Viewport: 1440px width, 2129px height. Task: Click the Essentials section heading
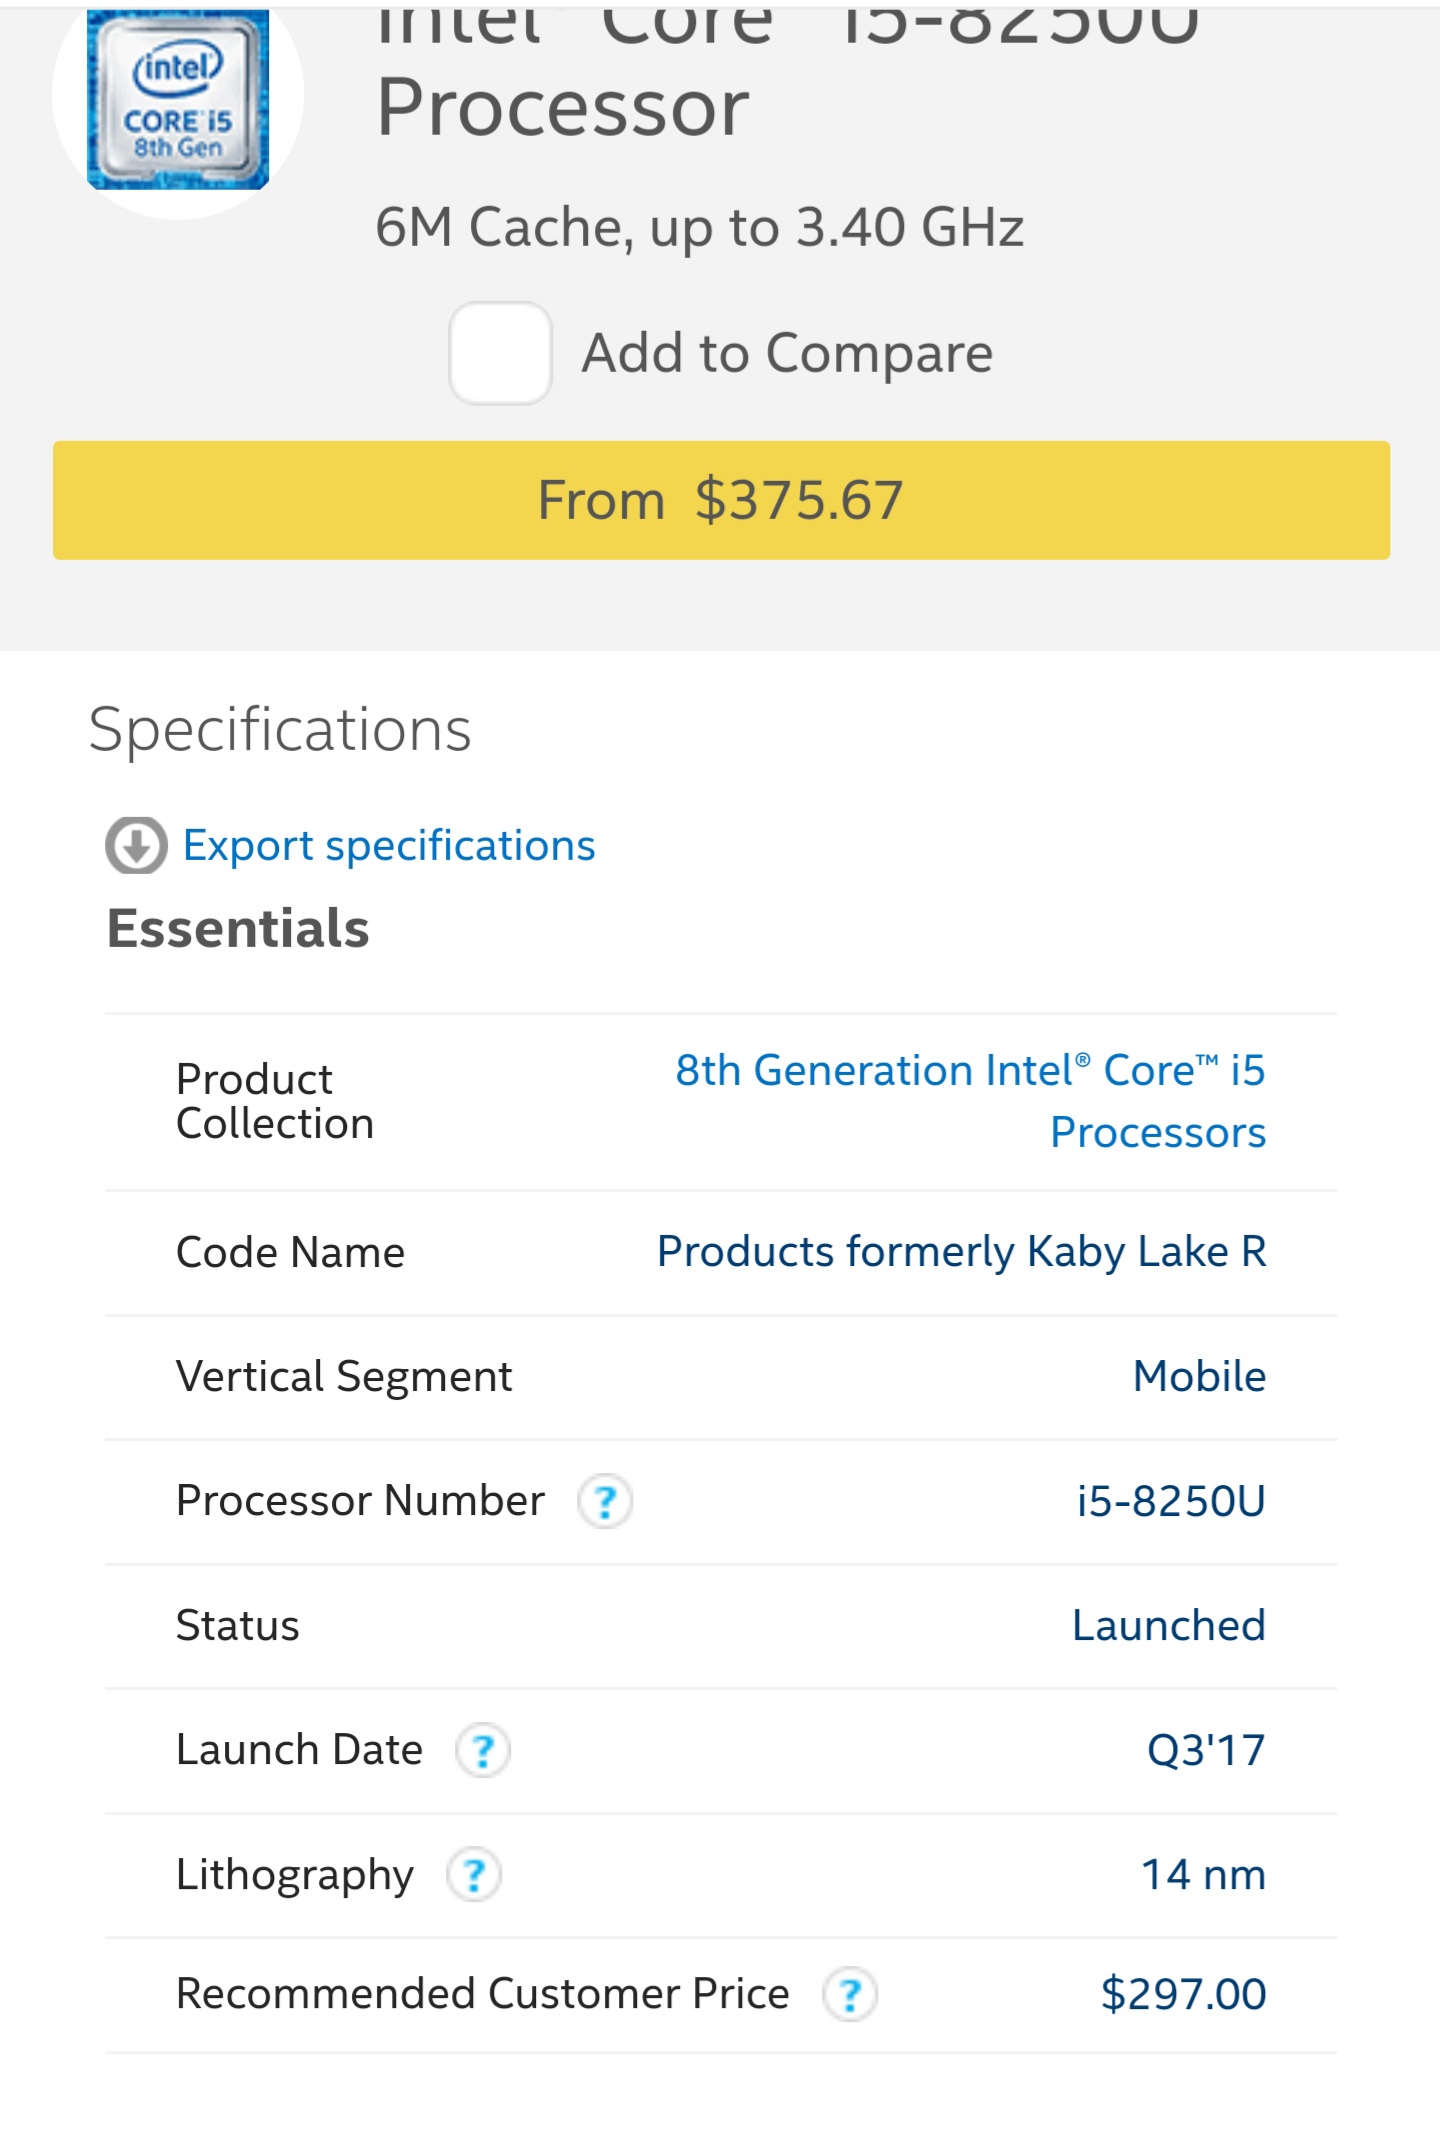click(238, 929)
